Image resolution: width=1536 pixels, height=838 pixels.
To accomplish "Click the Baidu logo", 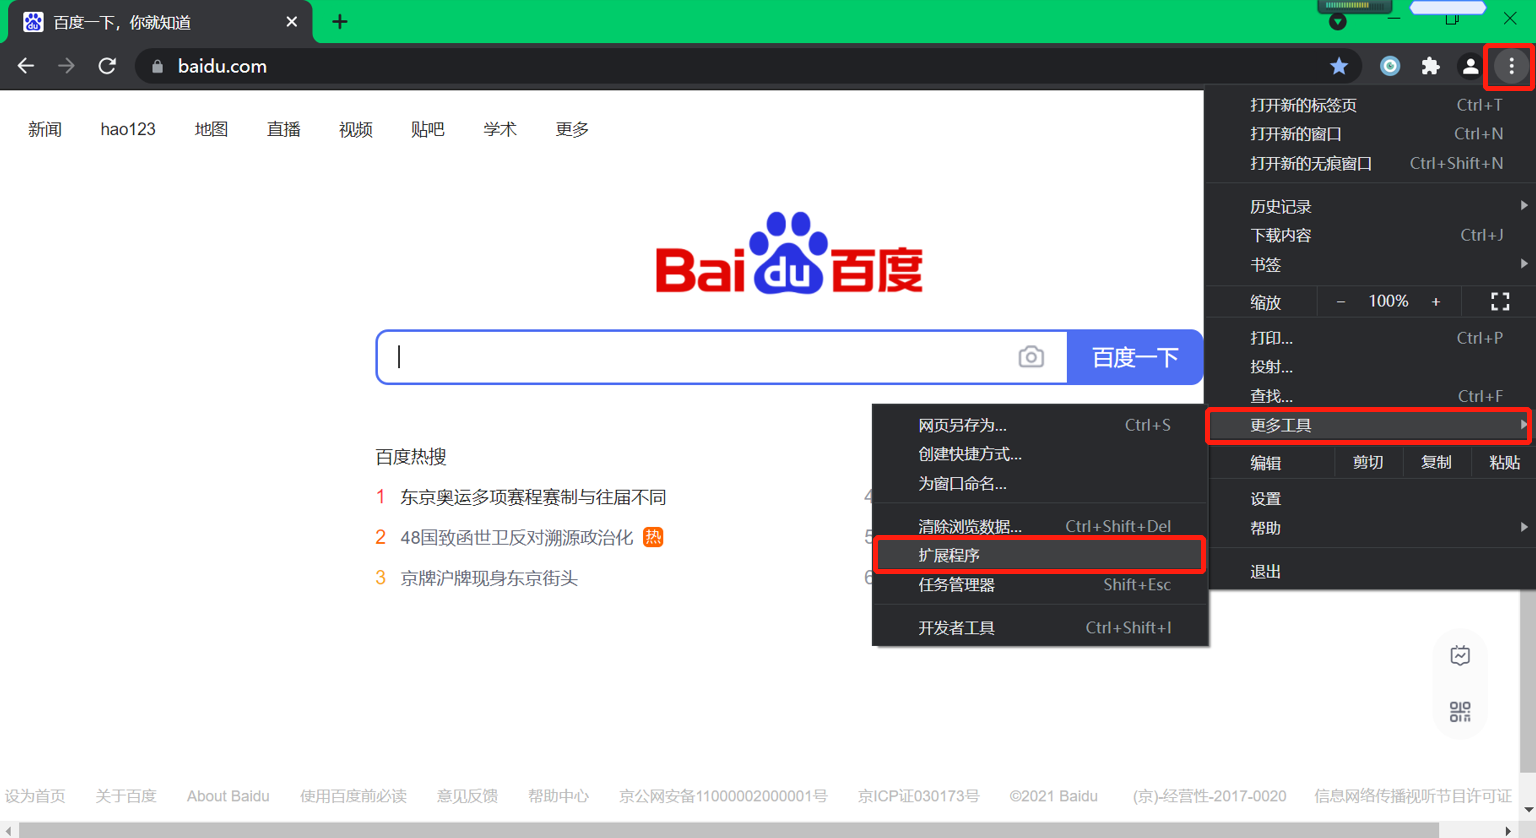I will pyautogui.click(x=789, y=252).
